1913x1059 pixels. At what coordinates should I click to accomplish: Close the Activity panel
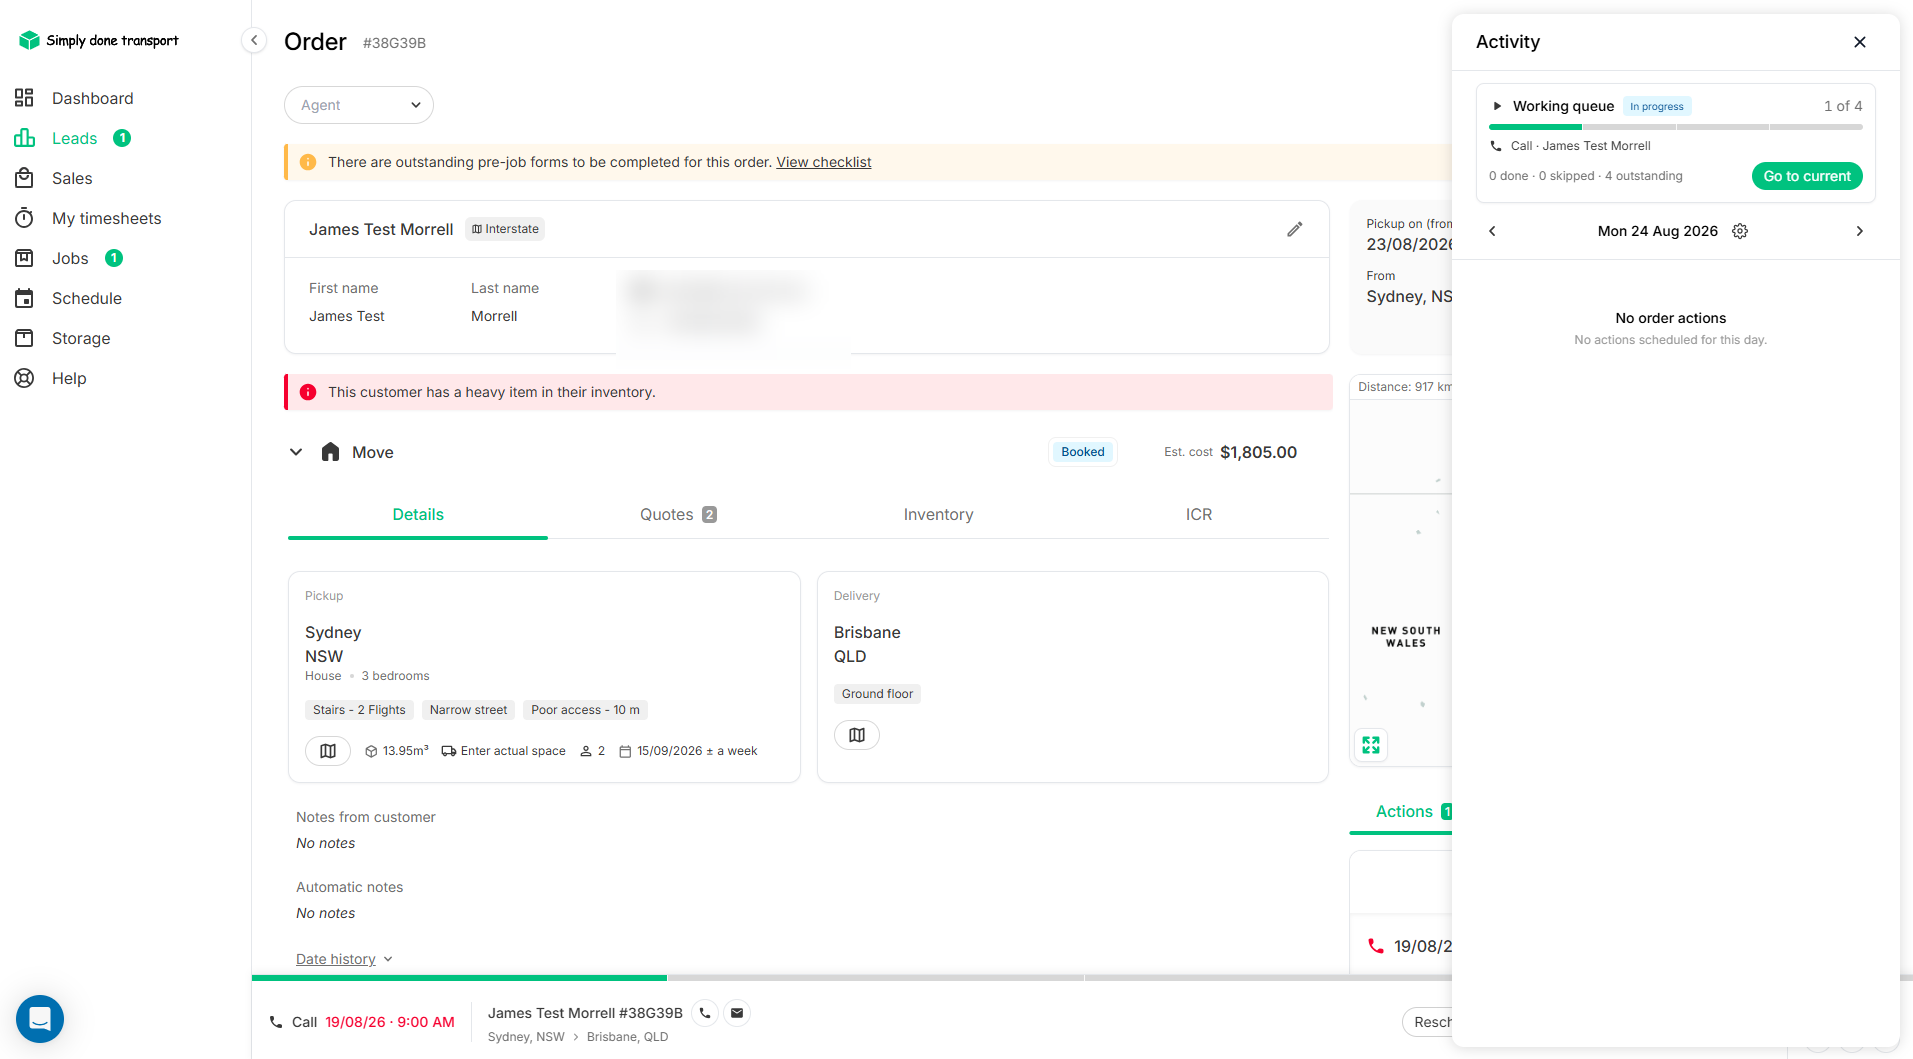(1860, 42)
